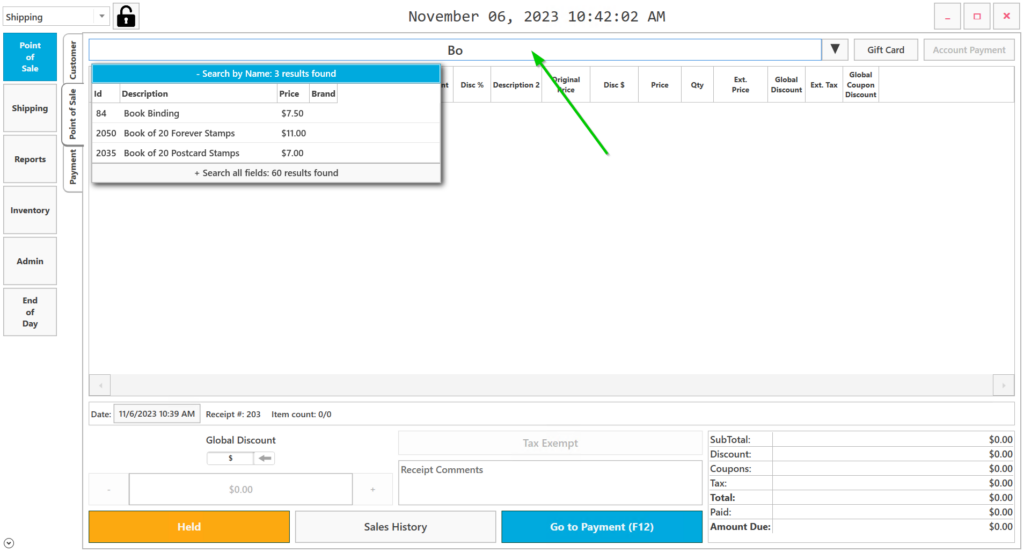Image resolution: width=1024 pixels, height=552 pixels.
Task: Click the circled chevron icon at bottom-left
Action: [x=9, y=543]
